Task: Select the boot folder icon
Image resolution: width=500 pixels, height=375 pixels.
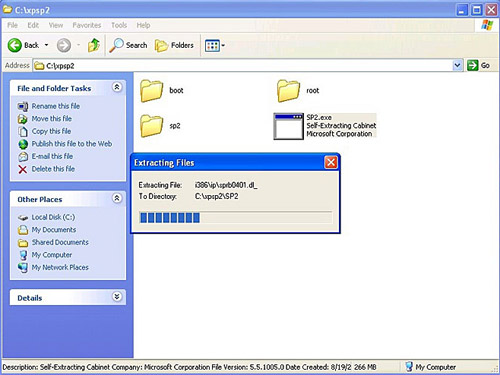Action: pyautogui.click(x=152, y=90)
